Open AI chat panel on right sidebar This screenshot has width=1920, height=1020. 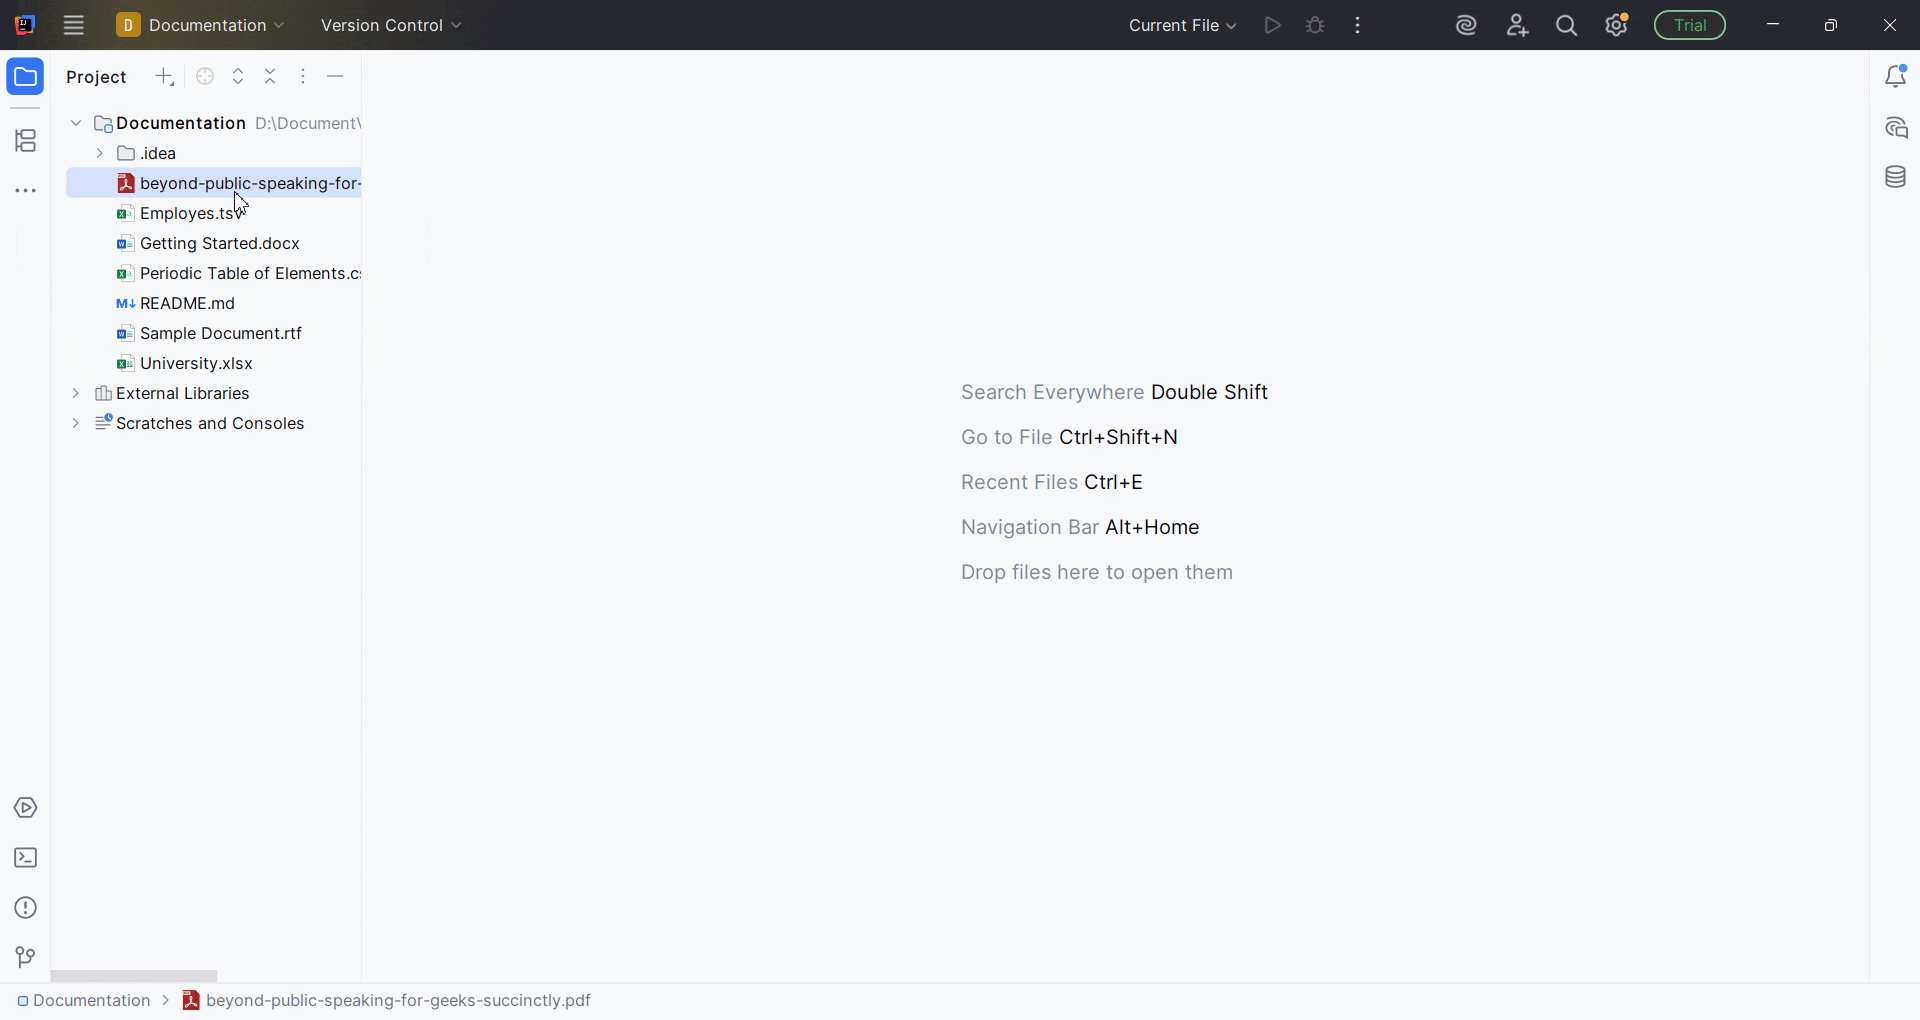click(1897, 128)
